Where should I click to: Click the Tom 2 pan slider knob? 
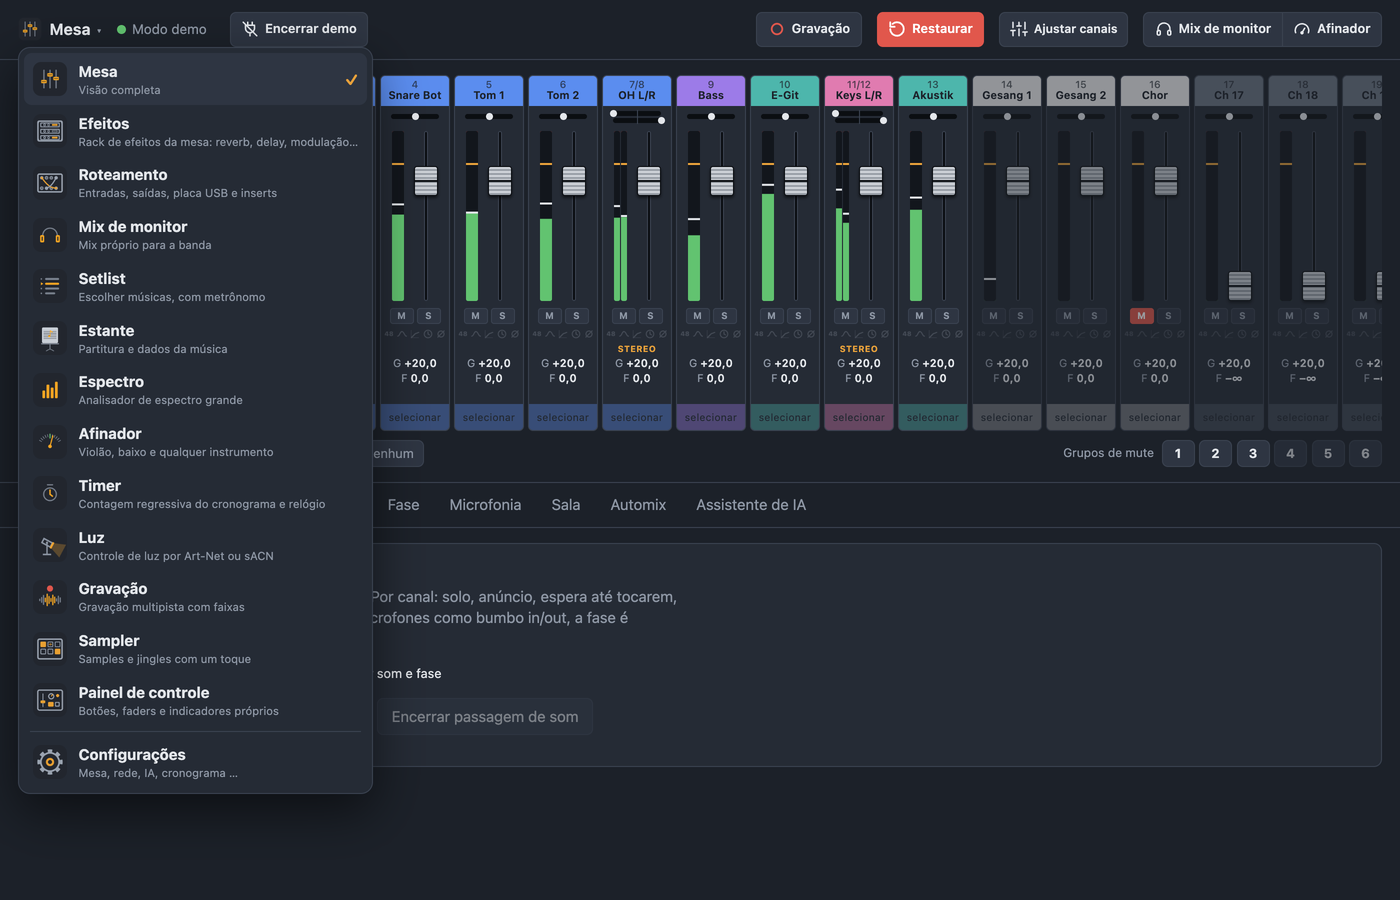[x=563, y=117]
